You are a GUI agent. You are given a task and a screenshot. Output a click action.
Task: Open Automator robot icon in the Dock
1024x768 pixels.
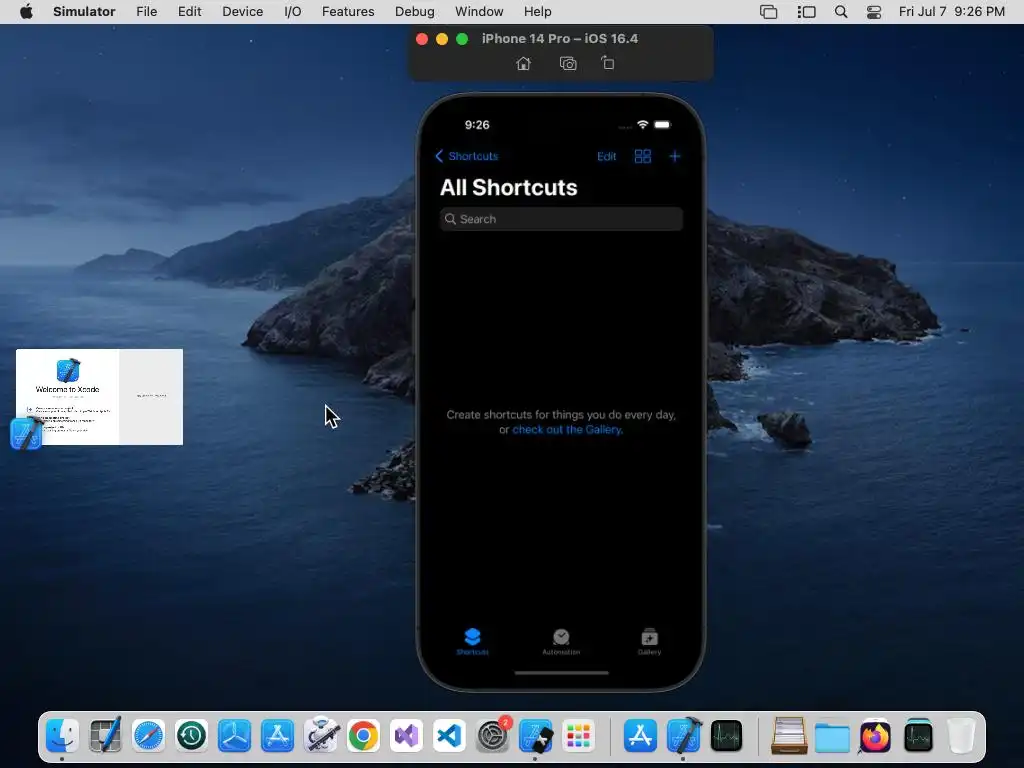[321, 736]
